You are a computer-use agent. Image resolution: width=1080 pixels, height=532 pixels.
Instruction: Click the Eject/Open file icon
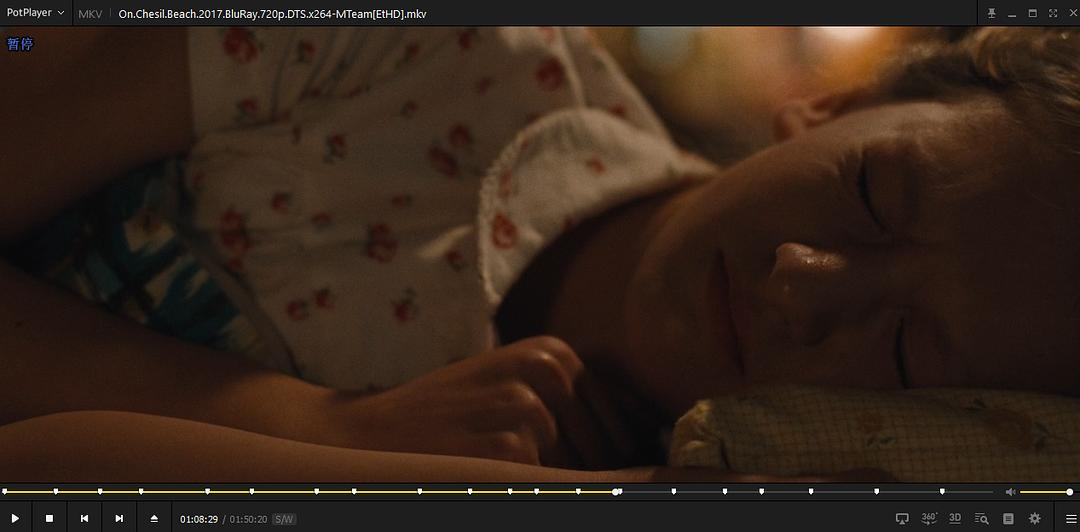point(154,518)
